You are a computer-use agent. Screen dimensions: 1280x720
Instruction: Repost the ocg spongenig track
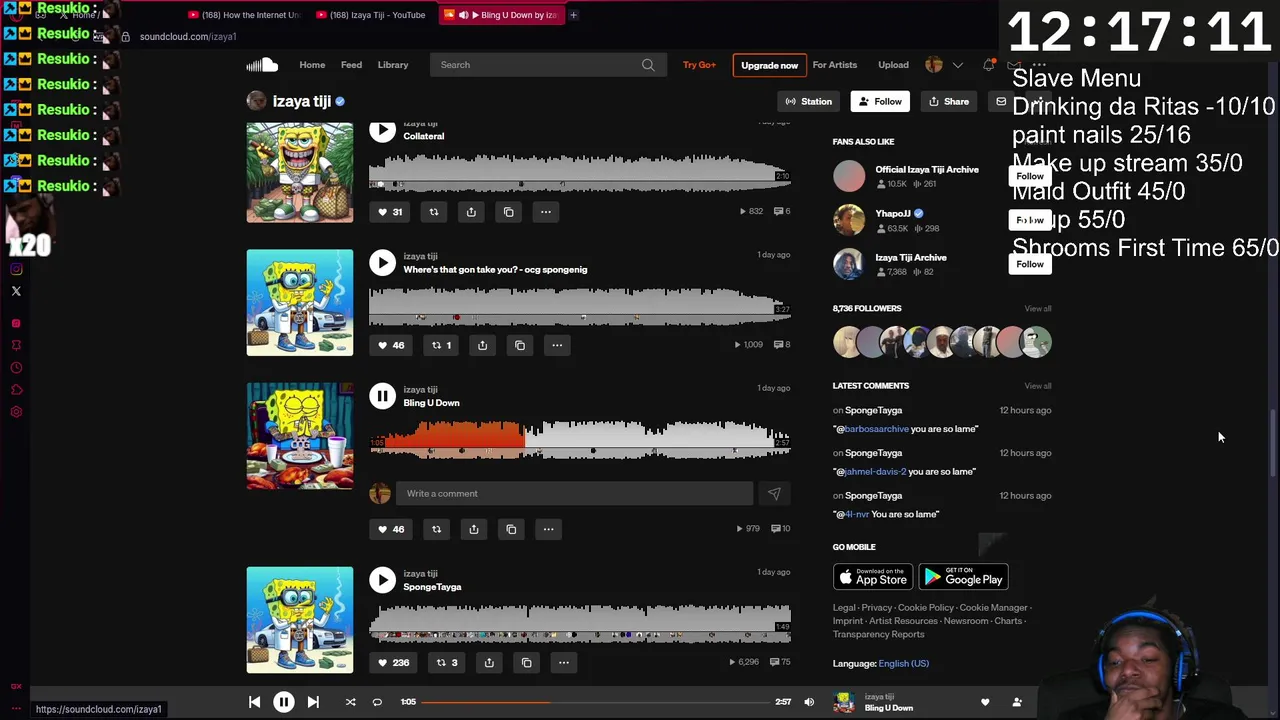point(441,345)
